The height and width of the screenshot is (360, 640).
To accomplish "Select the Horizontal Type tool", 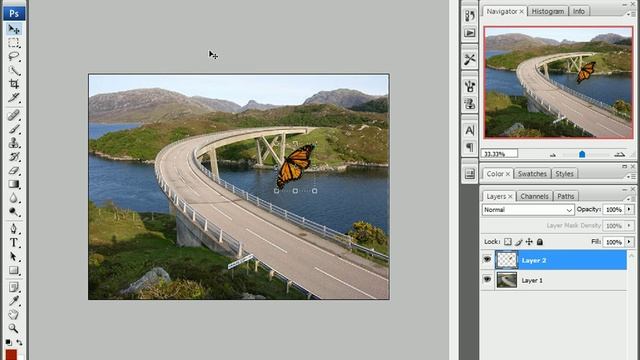I will [14, 243].
